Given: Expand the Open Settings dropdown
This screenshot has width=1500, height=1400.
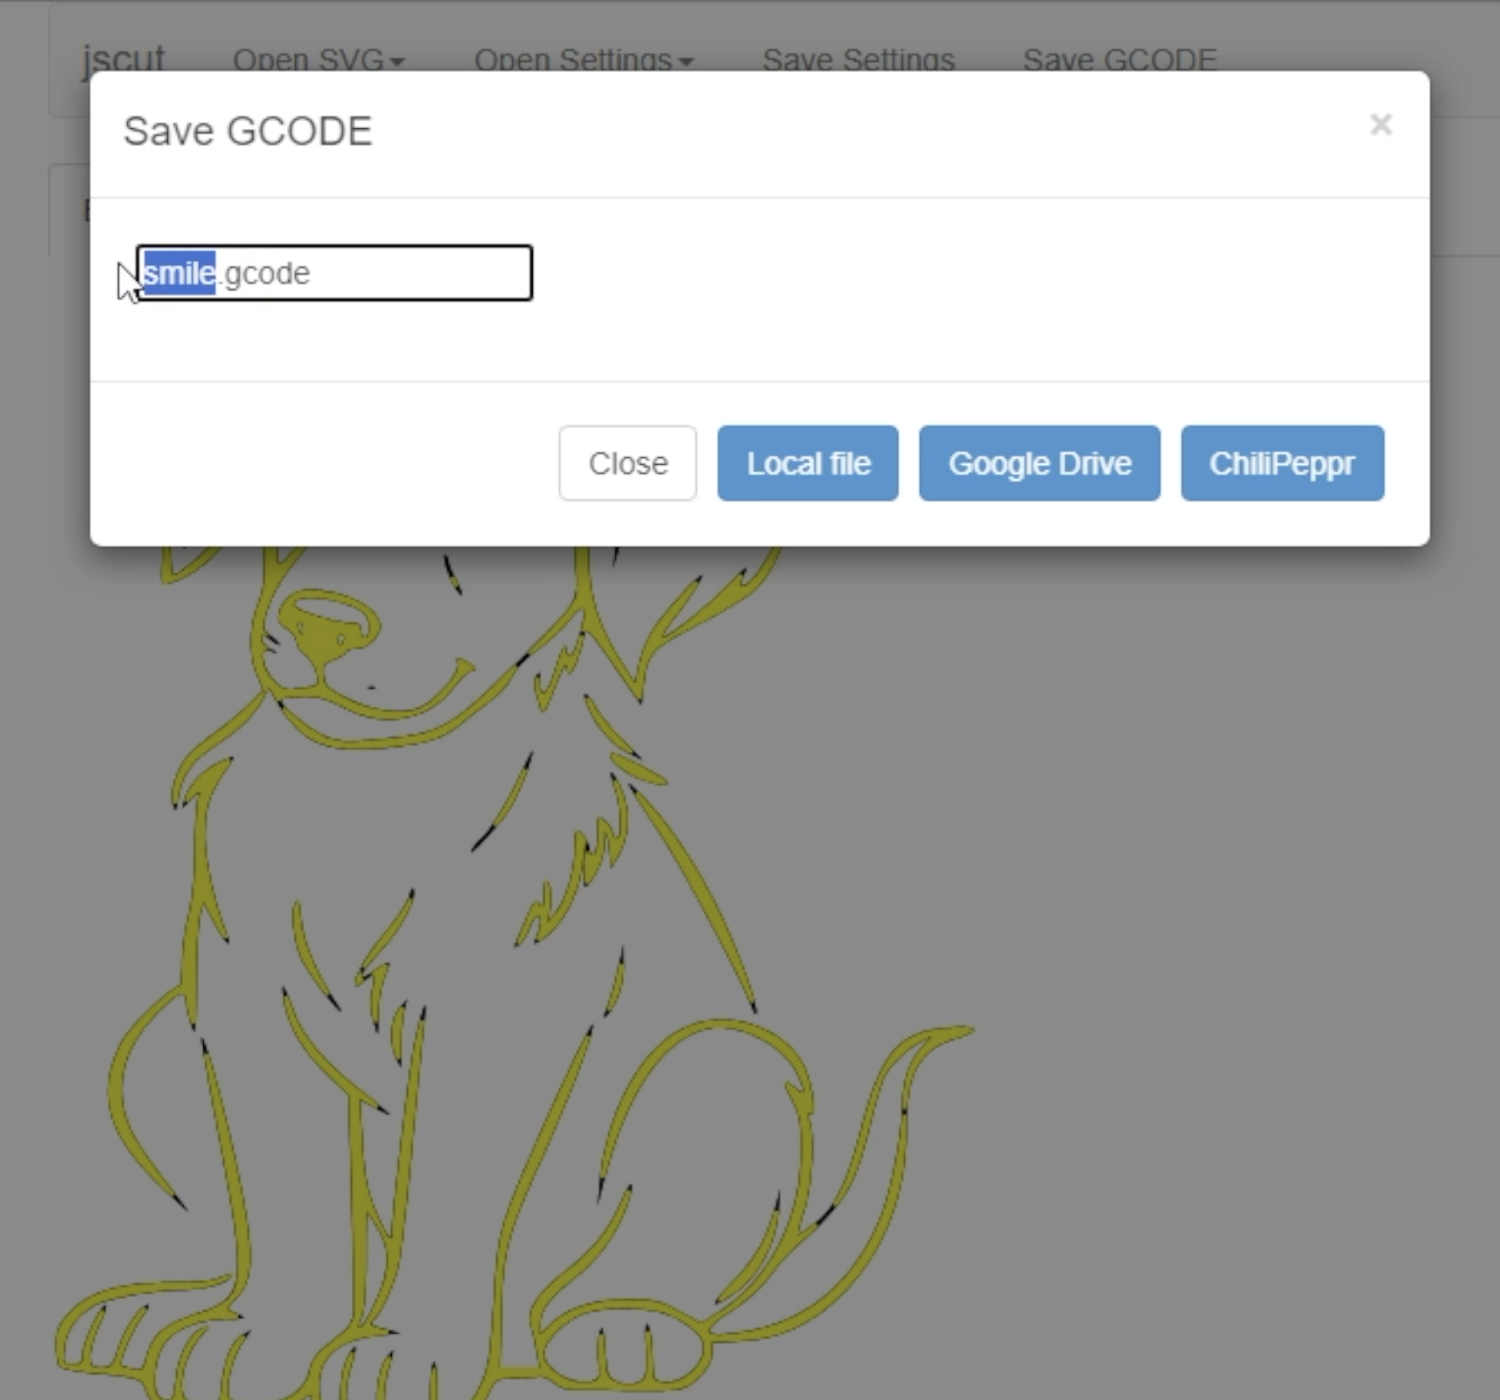Looking at the screenshot, I should click(583, 60).
